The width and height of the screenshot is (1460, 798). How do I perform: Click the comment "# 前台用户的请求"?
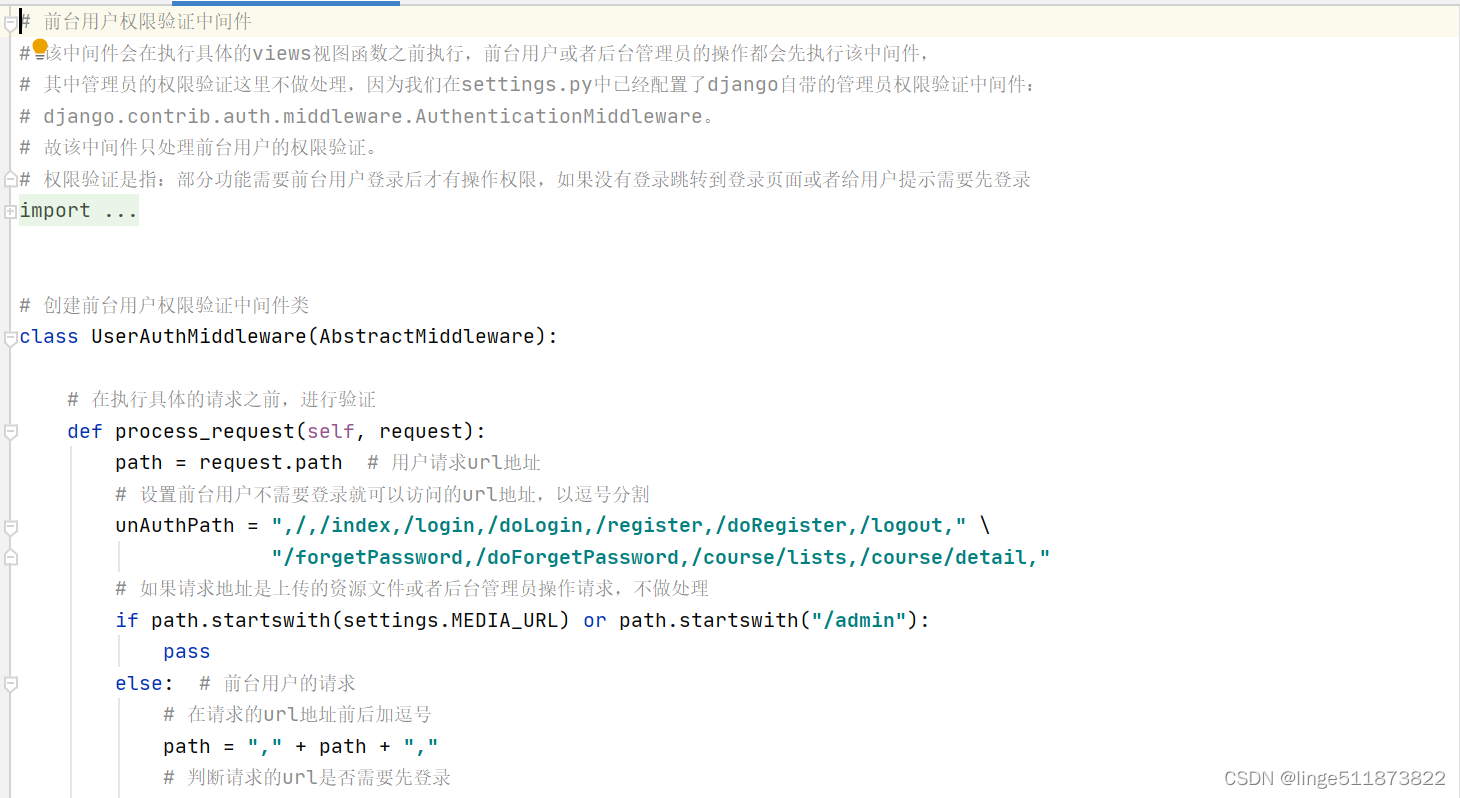click(x=277, y=684)
